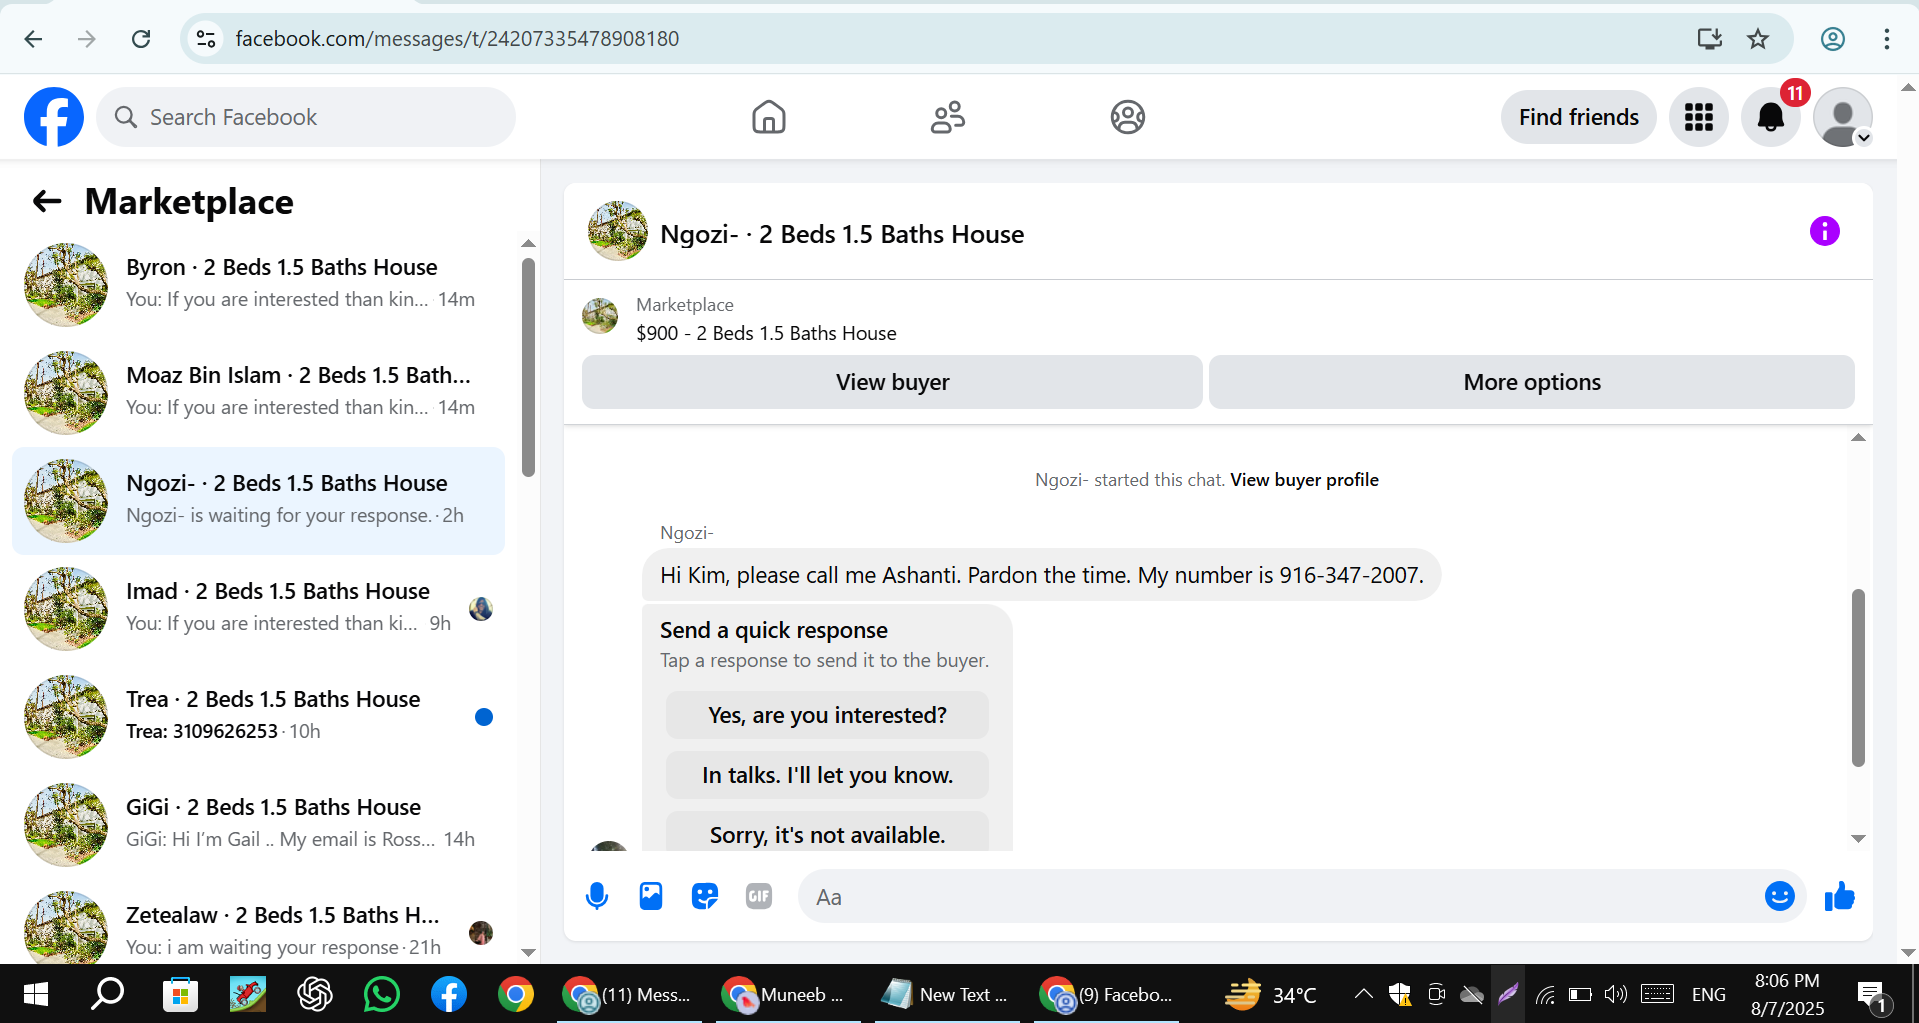Open the Windows Start menu

click(x=35, y=994)
